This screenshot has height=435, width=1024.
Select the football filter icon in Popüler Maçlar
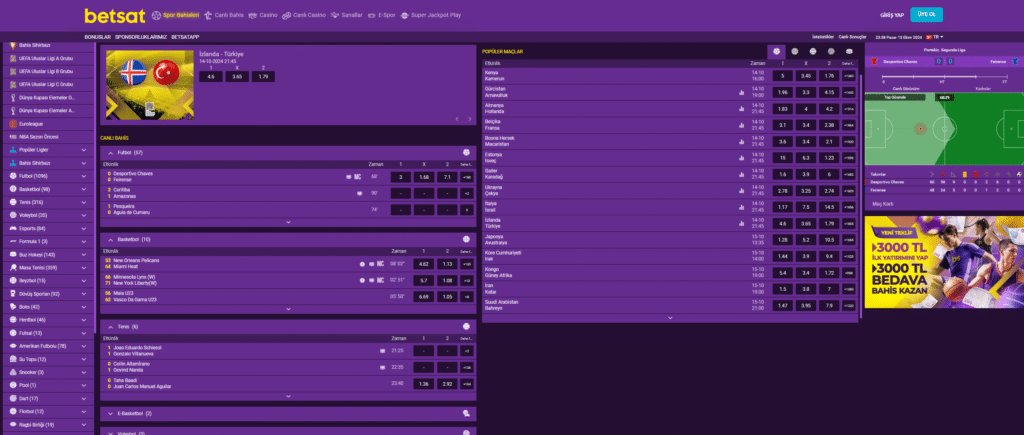(x=776, y=51)
